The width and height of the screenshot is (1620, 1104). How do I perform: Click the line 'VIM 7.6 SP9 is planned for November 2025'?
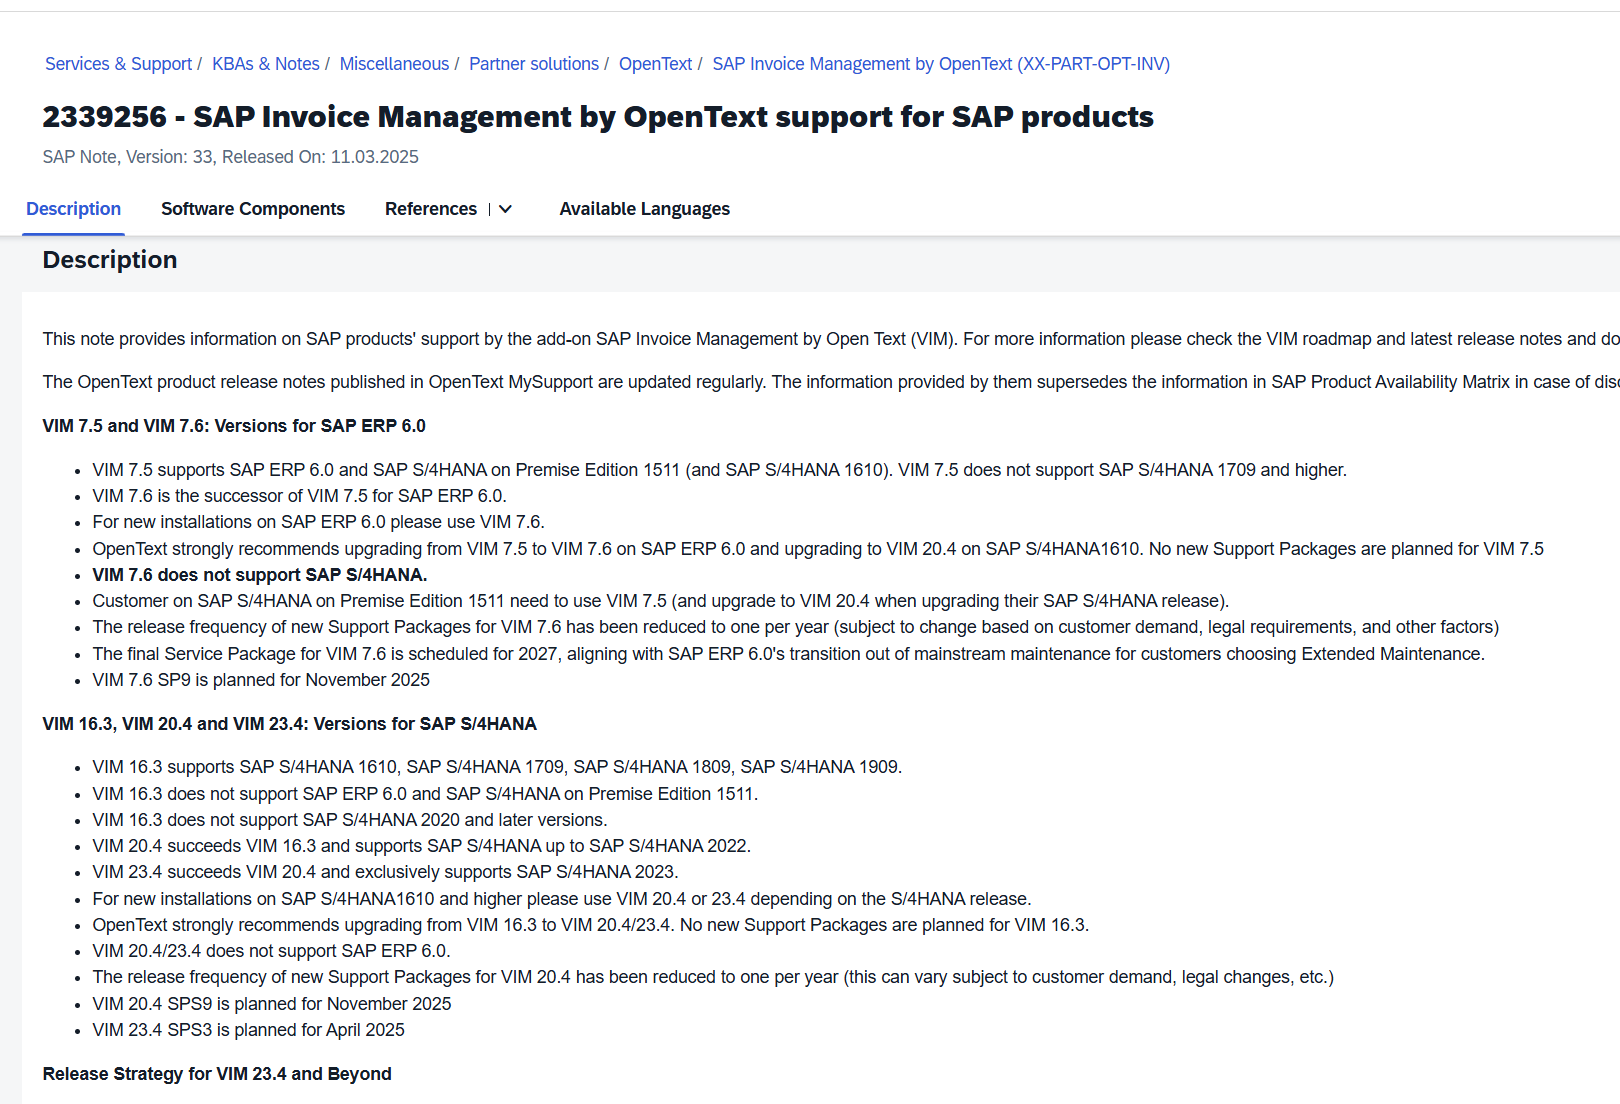click(x=261, y=680)
